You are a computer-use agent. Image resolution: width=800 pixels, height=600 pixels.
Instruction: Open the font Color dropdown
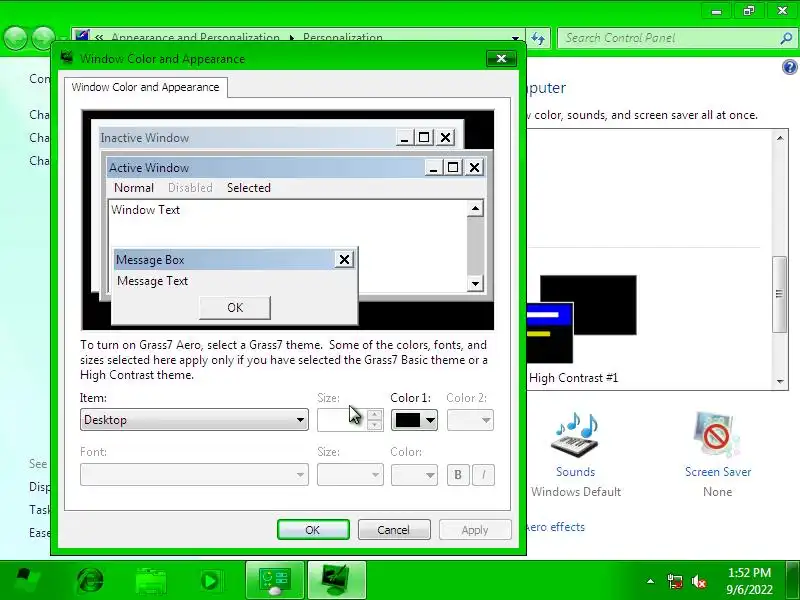(414, 475)
